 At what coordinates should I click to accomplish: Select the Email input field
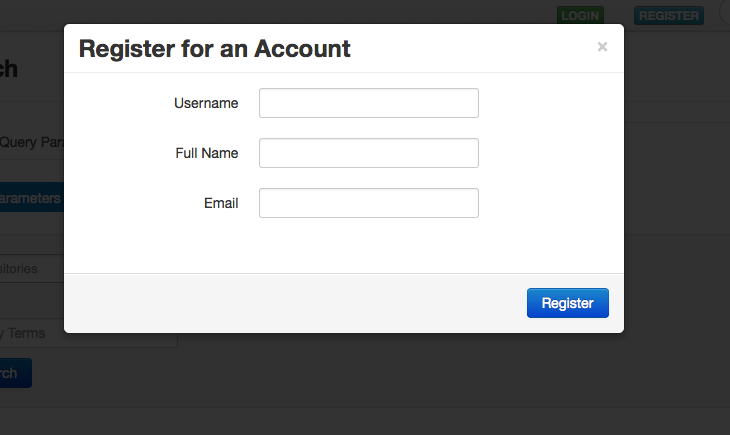[x=368, y=203]
